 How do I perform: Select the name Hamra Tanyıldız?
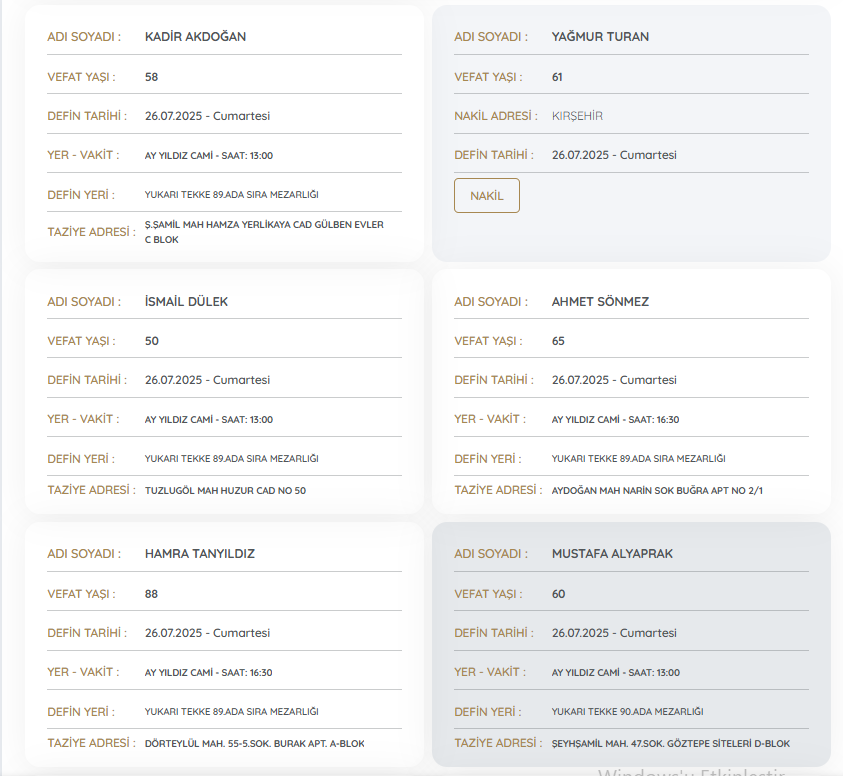tap(201, 554)
